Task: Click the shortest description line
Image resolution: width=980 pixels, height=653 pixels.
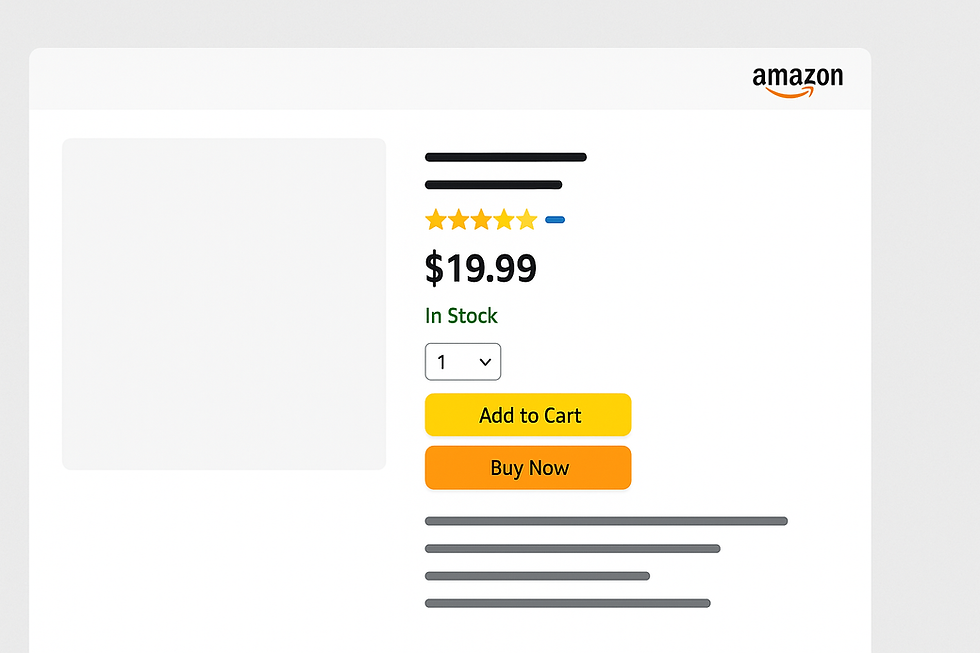Action: (538, 576)
